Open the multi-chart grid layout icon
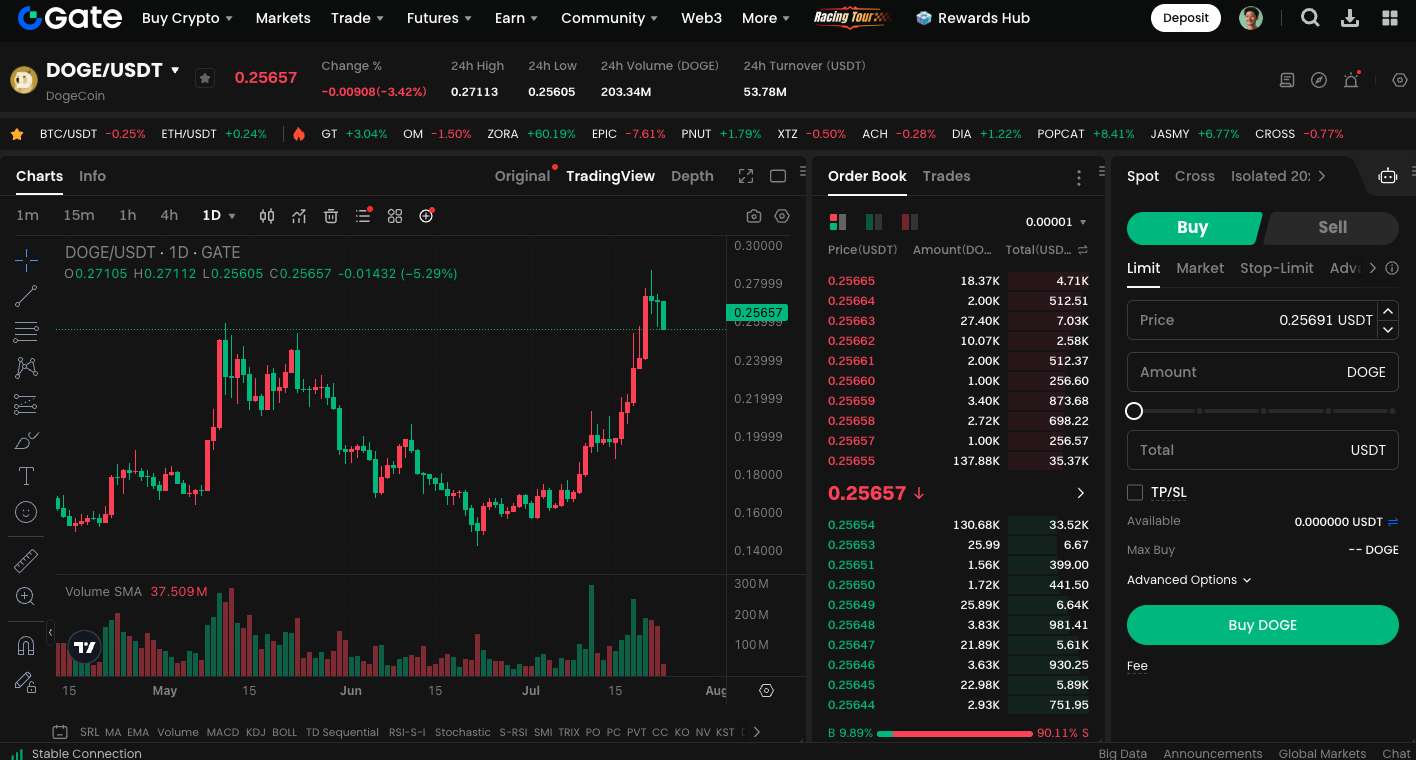Image resolution: width=1416 pixels, height=760 pixels. point(395,216)
